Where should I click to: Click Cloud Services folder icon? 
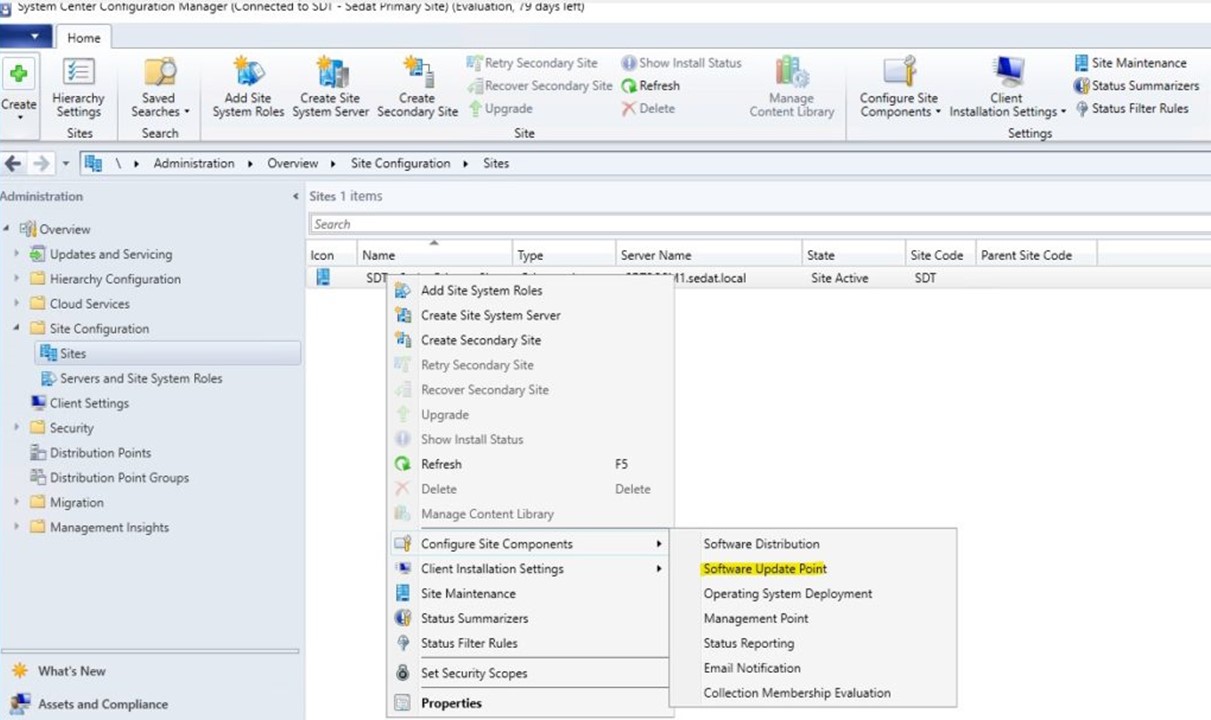(x=38, y=304)
